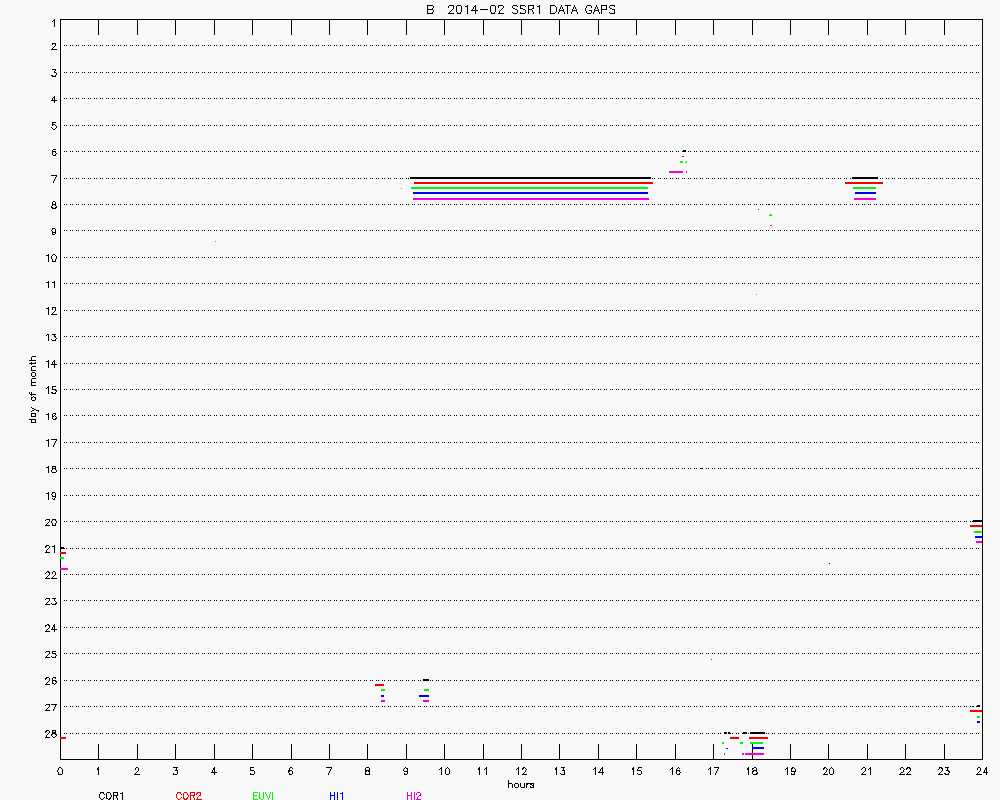Click the red COR2 bar near hour 8, day 26

click(x=380, y=685)
